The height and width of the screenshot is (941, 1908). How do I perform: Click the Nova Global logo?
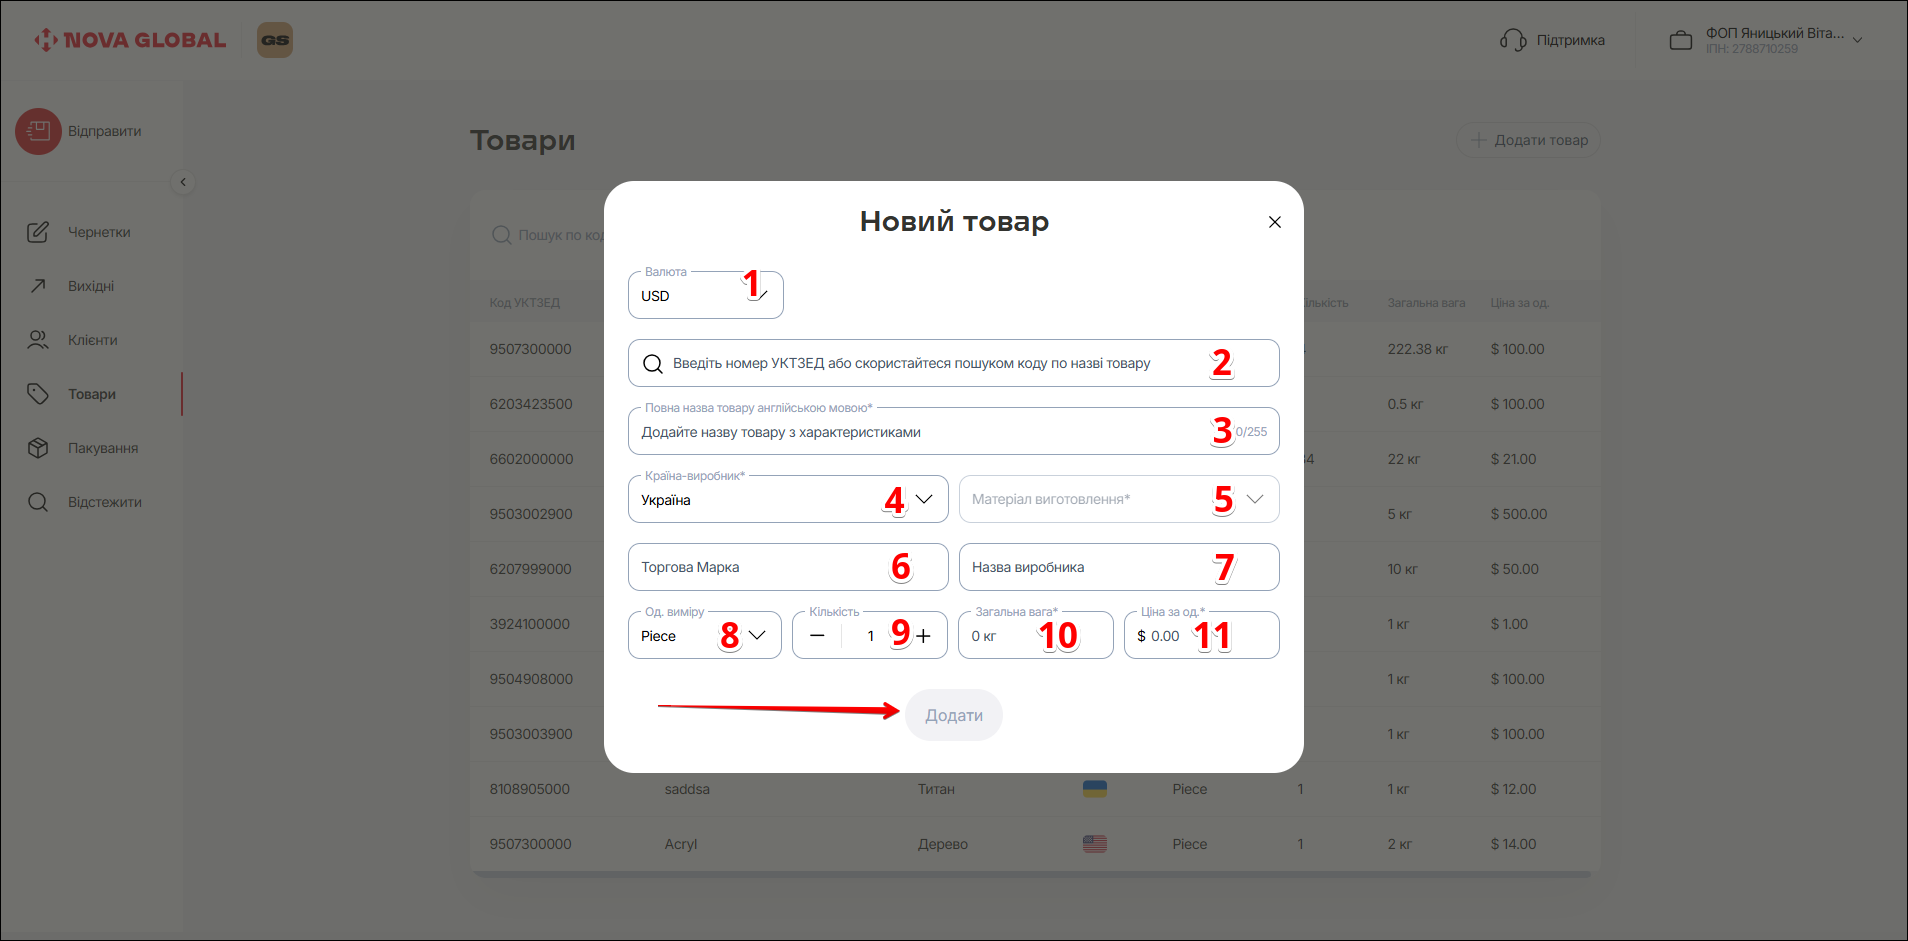130,40
